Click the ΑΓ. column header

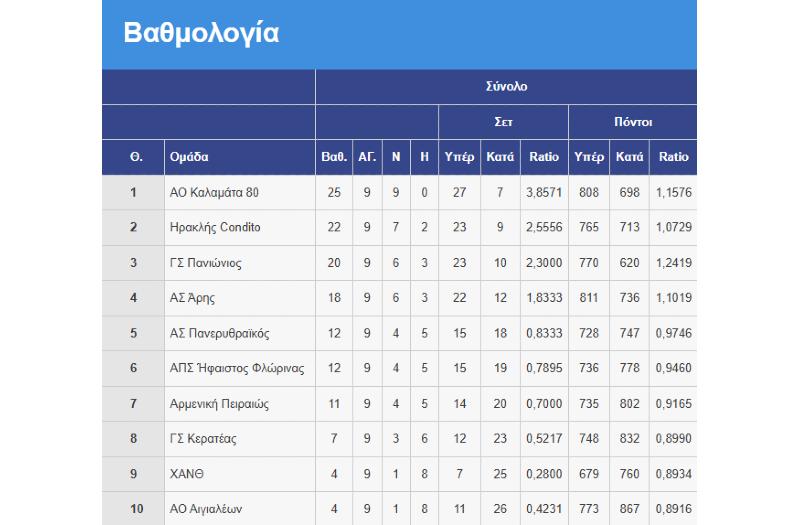[x=367, y=157]
